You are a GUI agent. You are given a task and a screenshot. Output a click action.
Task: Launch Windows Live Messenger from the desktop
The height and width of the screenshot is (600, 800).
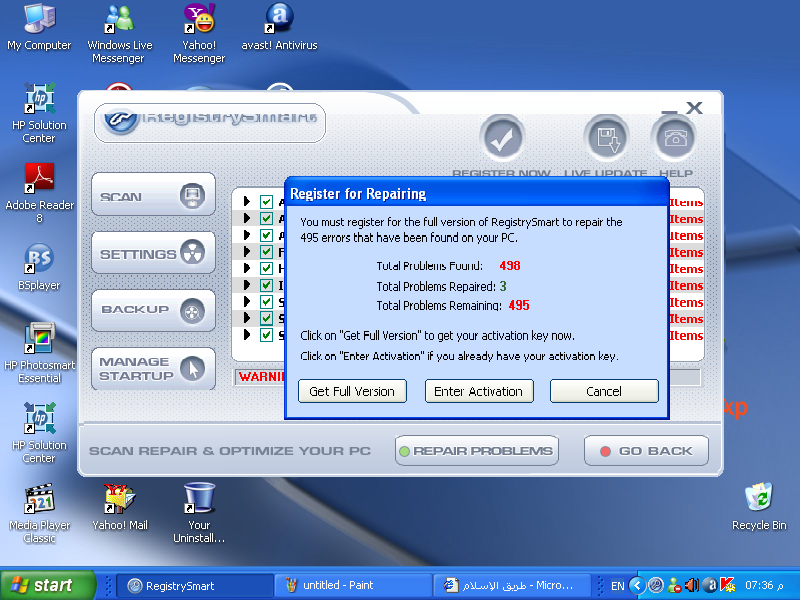pos(119,33)
